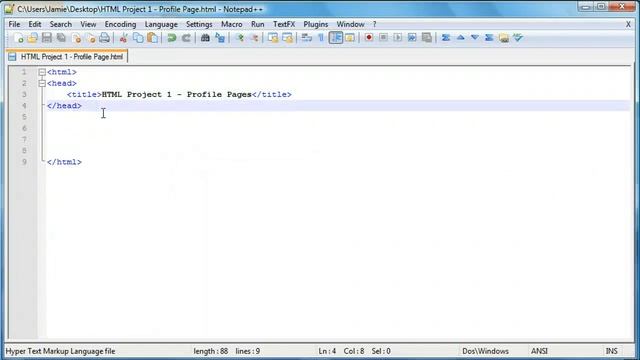Click the </head> tag on line 4
Image resolution: width=640 pixels, height=360 pixels.
coord(64,106)
